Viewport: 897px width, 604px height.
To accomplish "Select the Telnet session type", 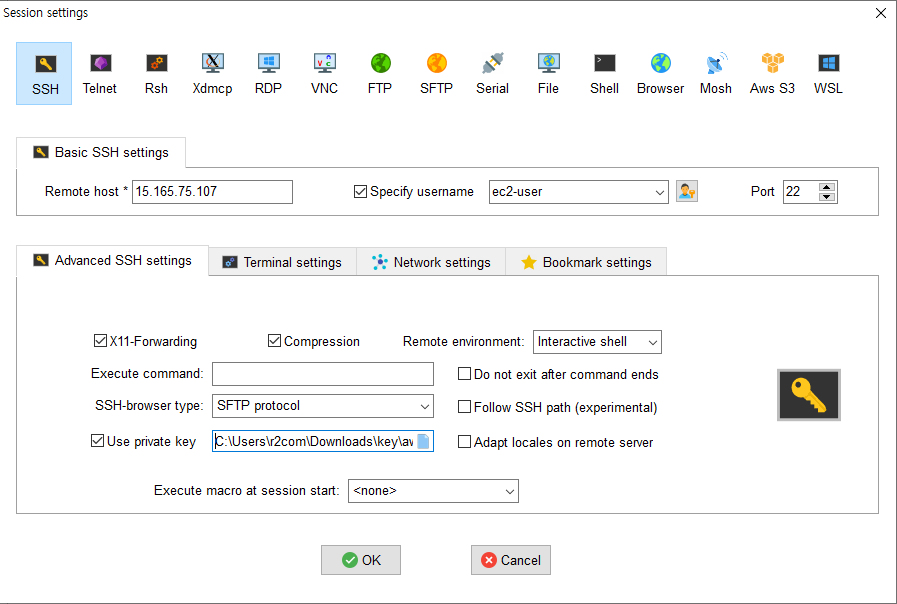I will click(100, 73).
